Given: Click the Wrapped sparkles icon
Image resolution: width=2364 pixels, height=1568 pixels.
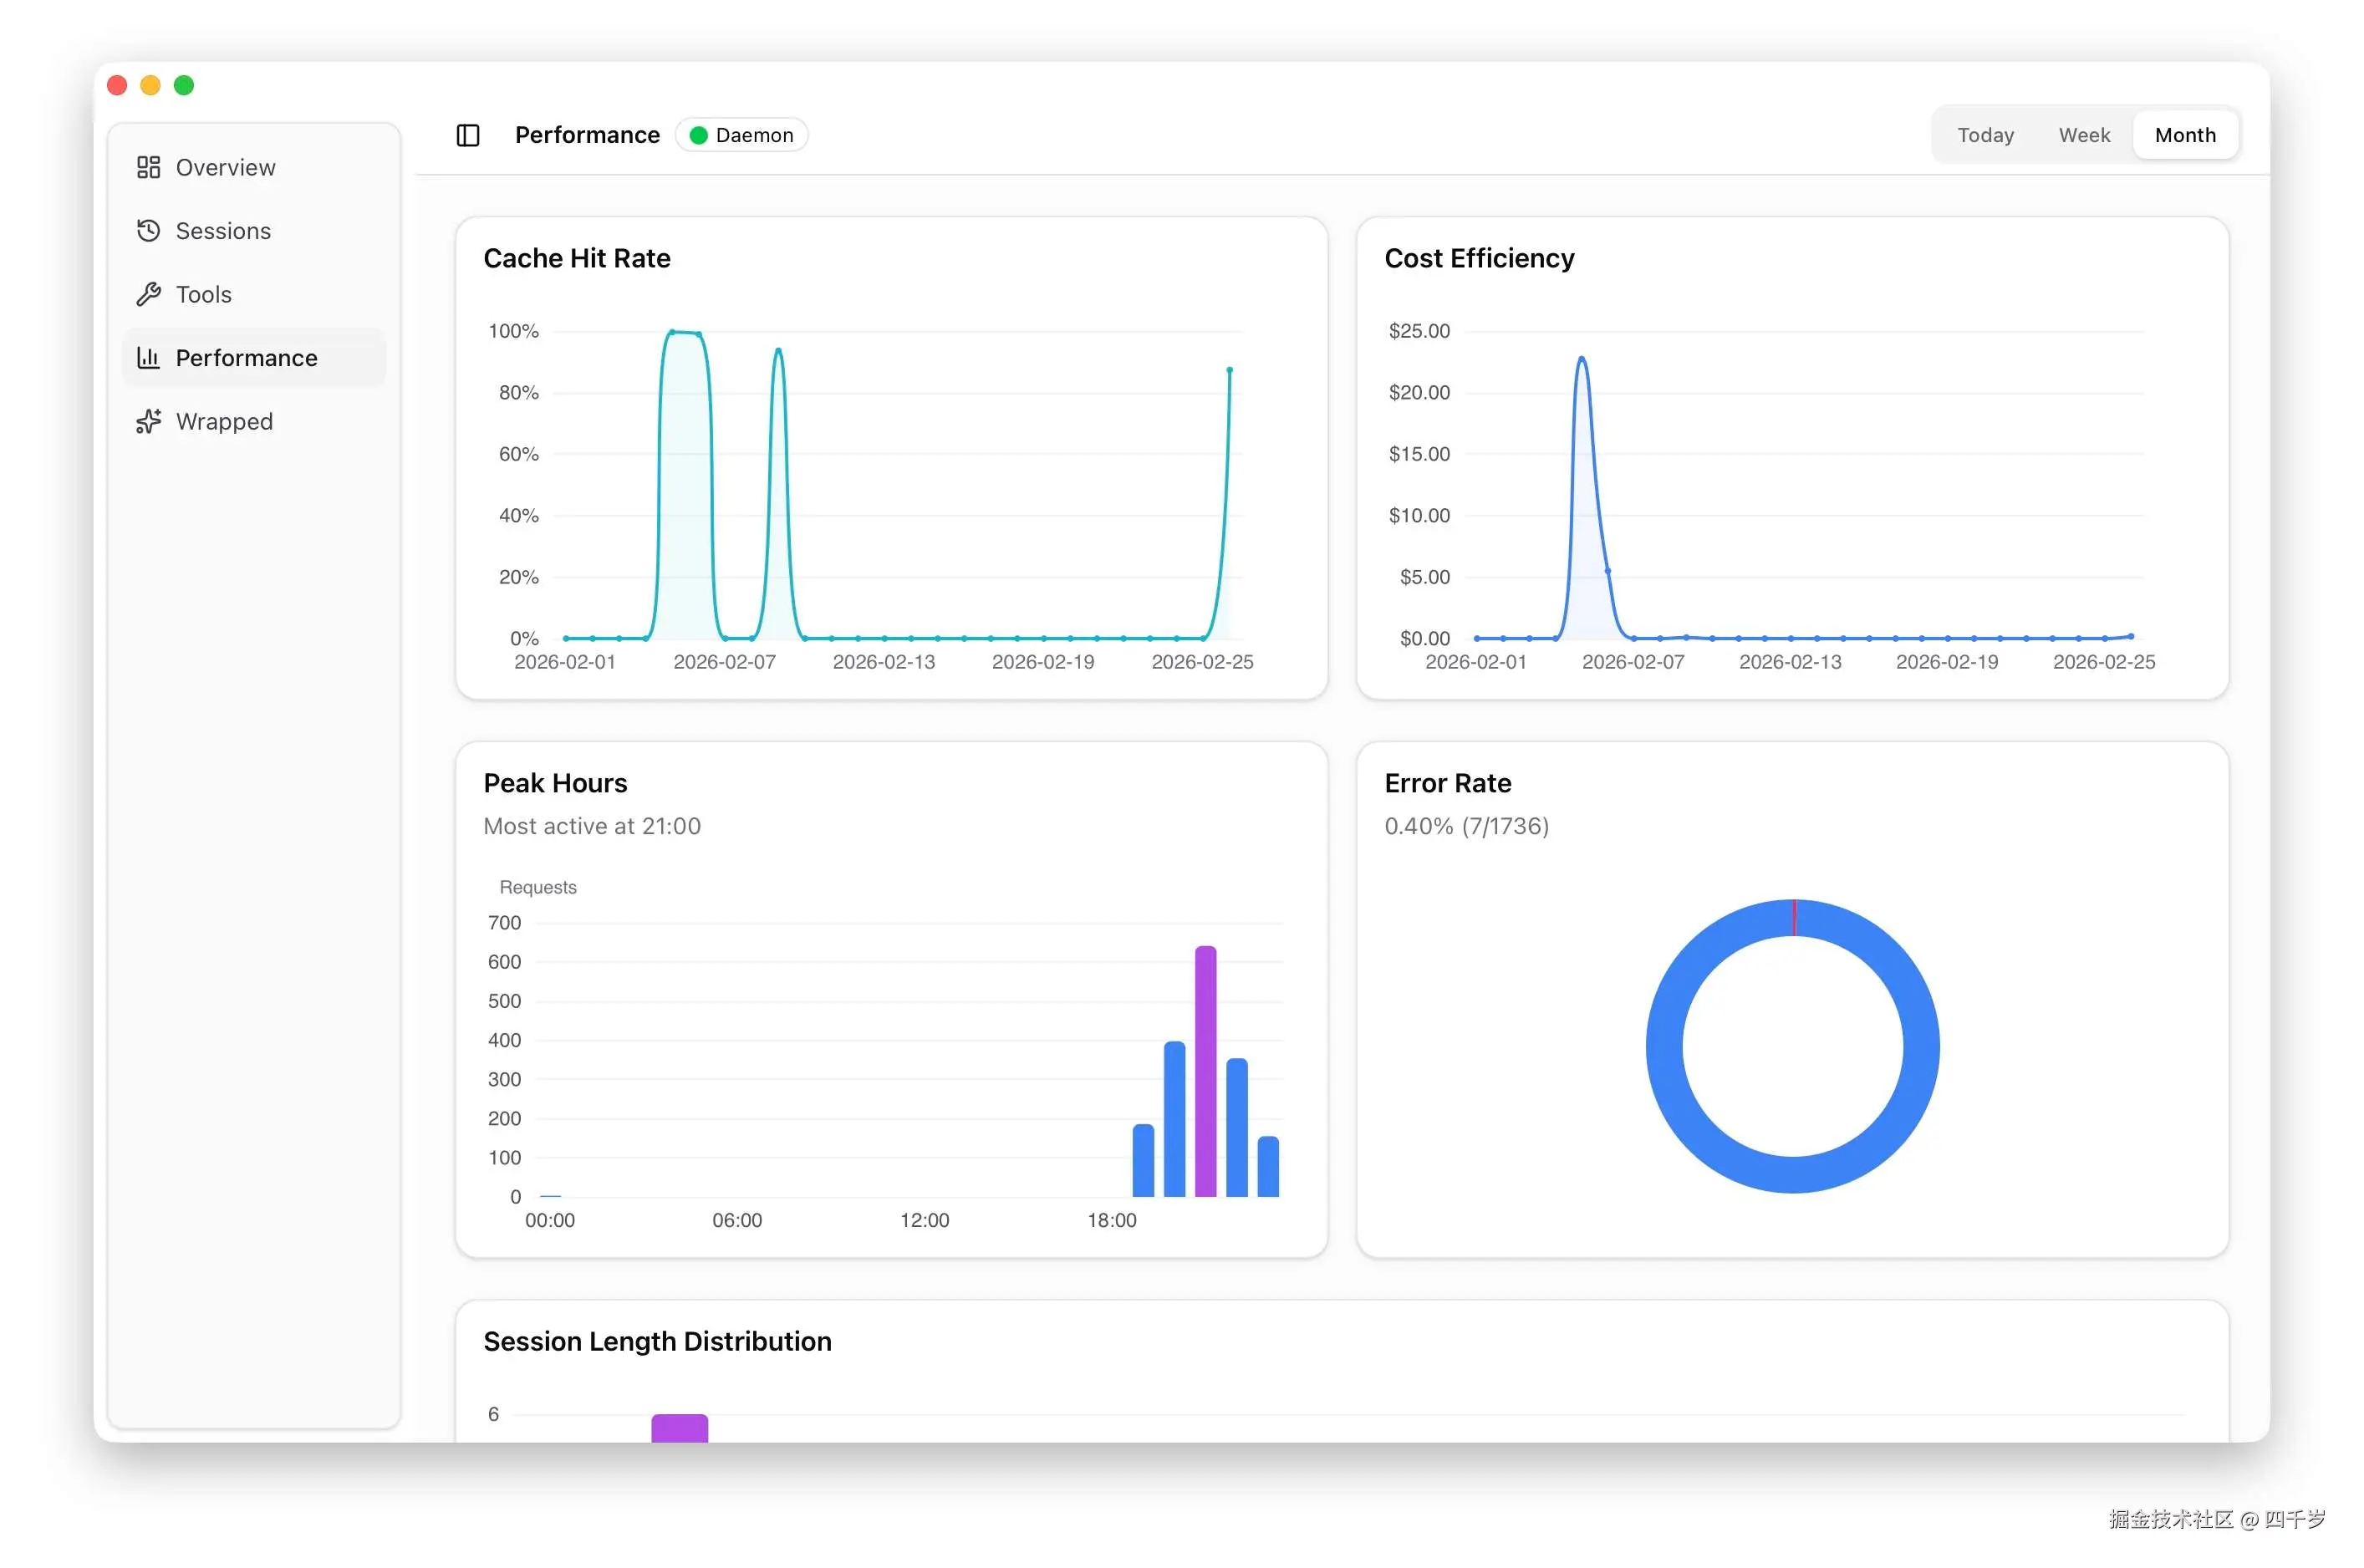Looking at the screenshot, I should click(x=148, y=421).
